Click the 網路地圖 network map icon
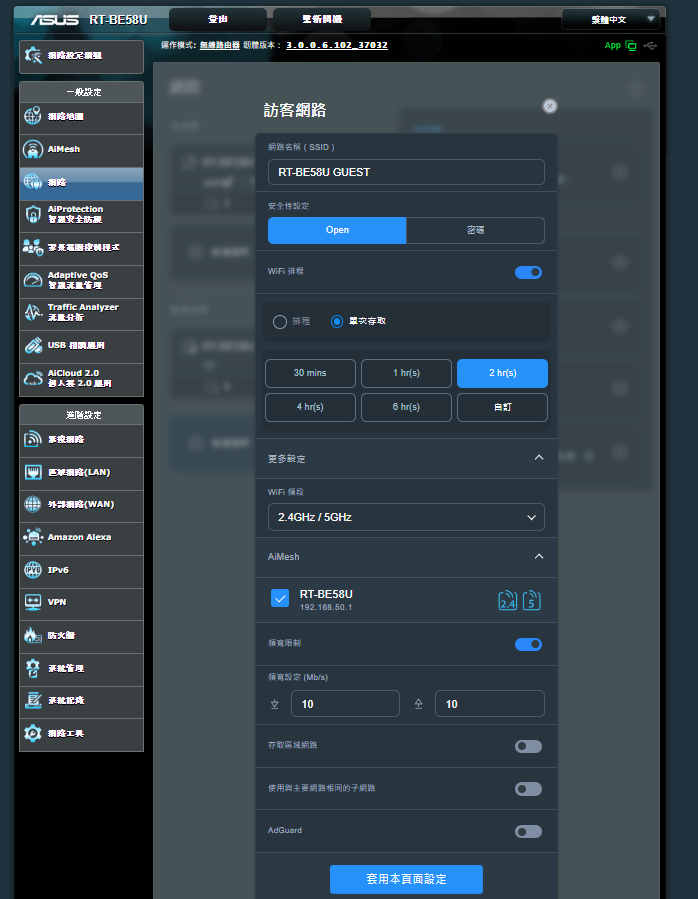Screen dimensions: 698x899 coord(33,116)
